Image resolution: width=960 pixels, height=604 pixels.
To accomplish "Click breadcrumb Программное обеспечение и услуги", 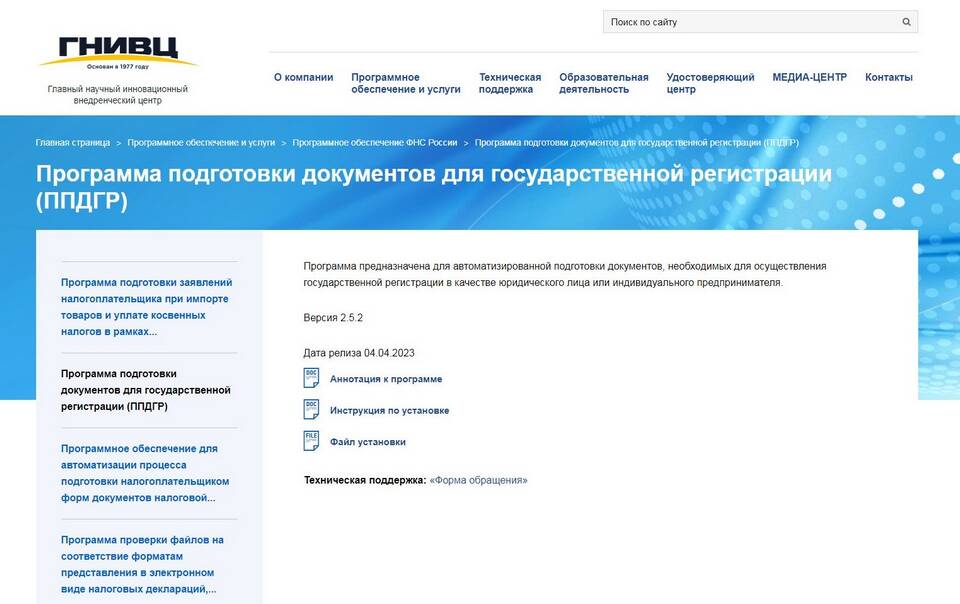I will click(201, 143).
